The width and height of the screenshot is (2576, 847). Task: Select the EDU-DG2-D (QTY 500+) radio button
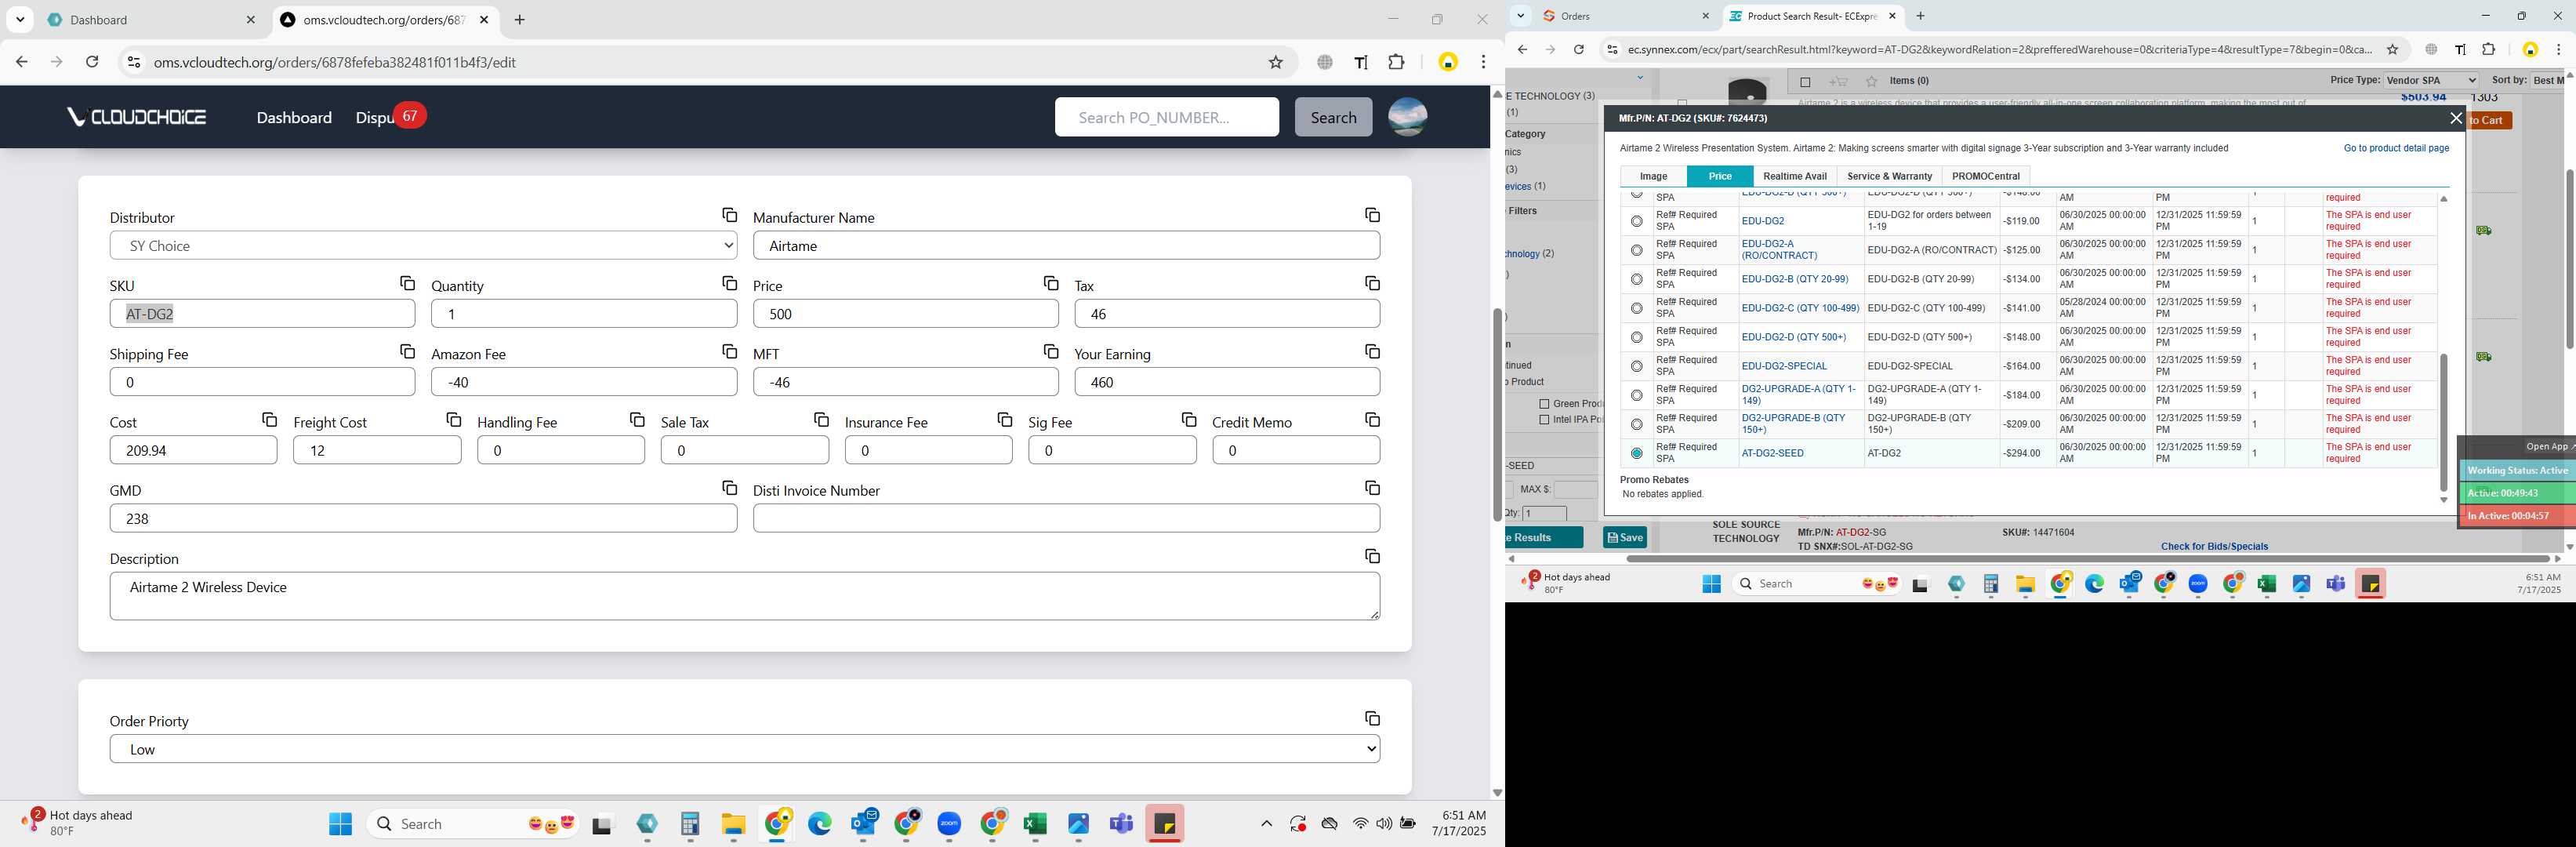click(x=1636, y=337)
